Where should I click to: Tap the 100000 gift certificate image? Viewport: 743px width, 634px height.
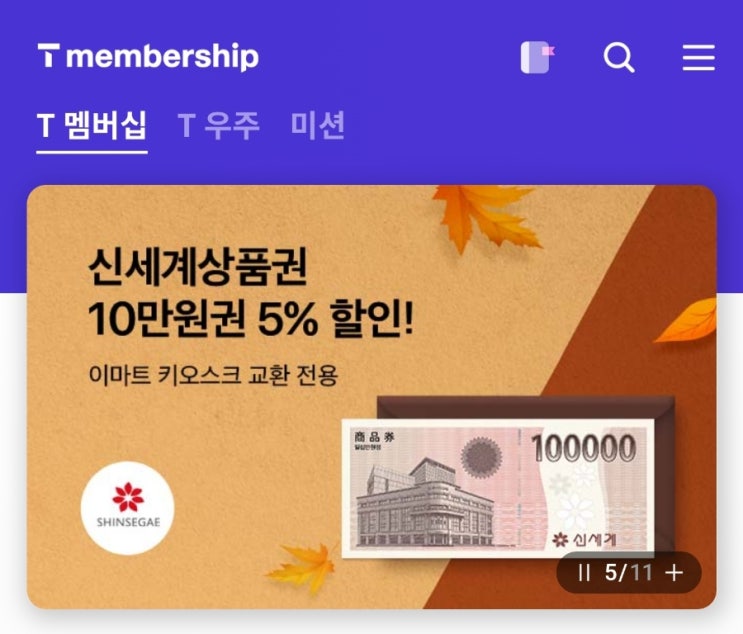click(498, 488)
